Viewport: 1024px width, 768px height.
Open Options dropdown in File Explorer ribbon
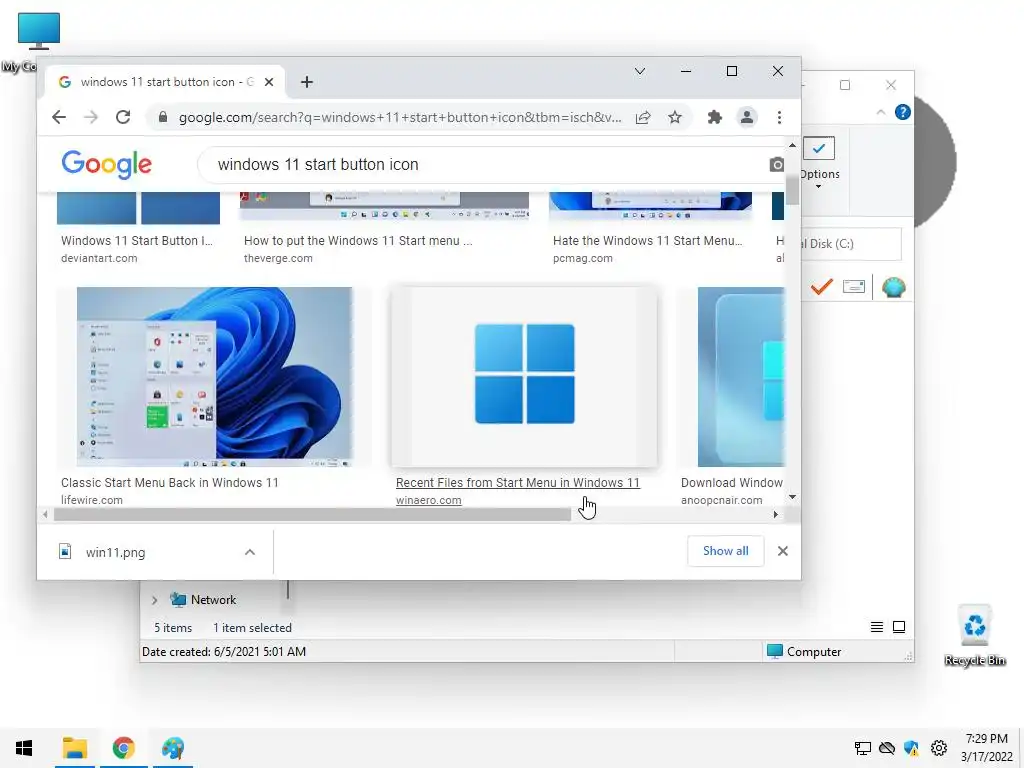coord(819,163)
